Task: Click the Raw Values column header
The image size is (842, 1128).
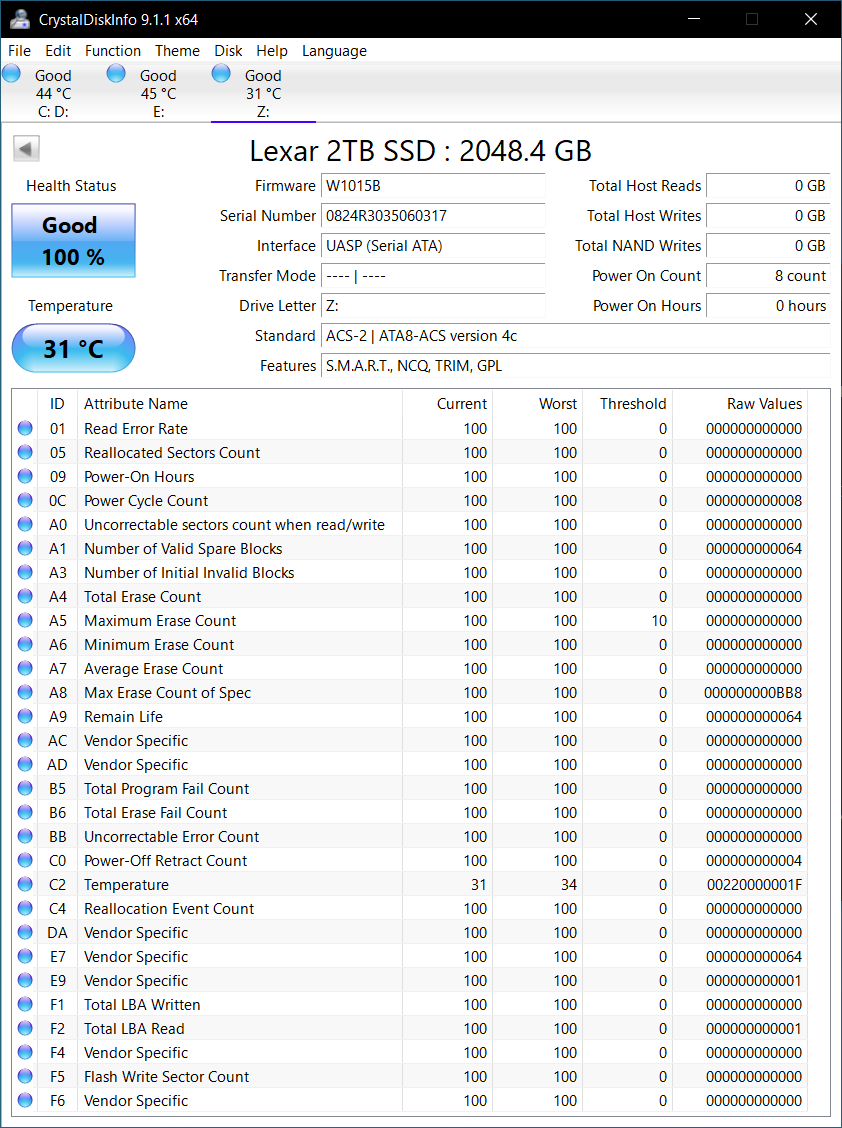Action: pos(763,404)
